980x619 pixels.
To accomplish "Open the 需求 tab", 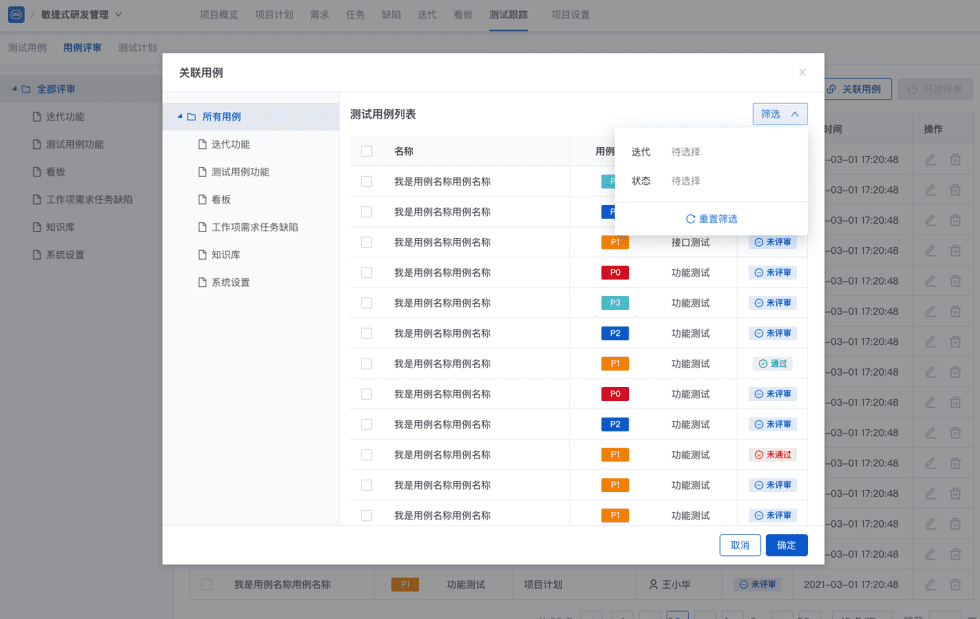I will 319,14.
